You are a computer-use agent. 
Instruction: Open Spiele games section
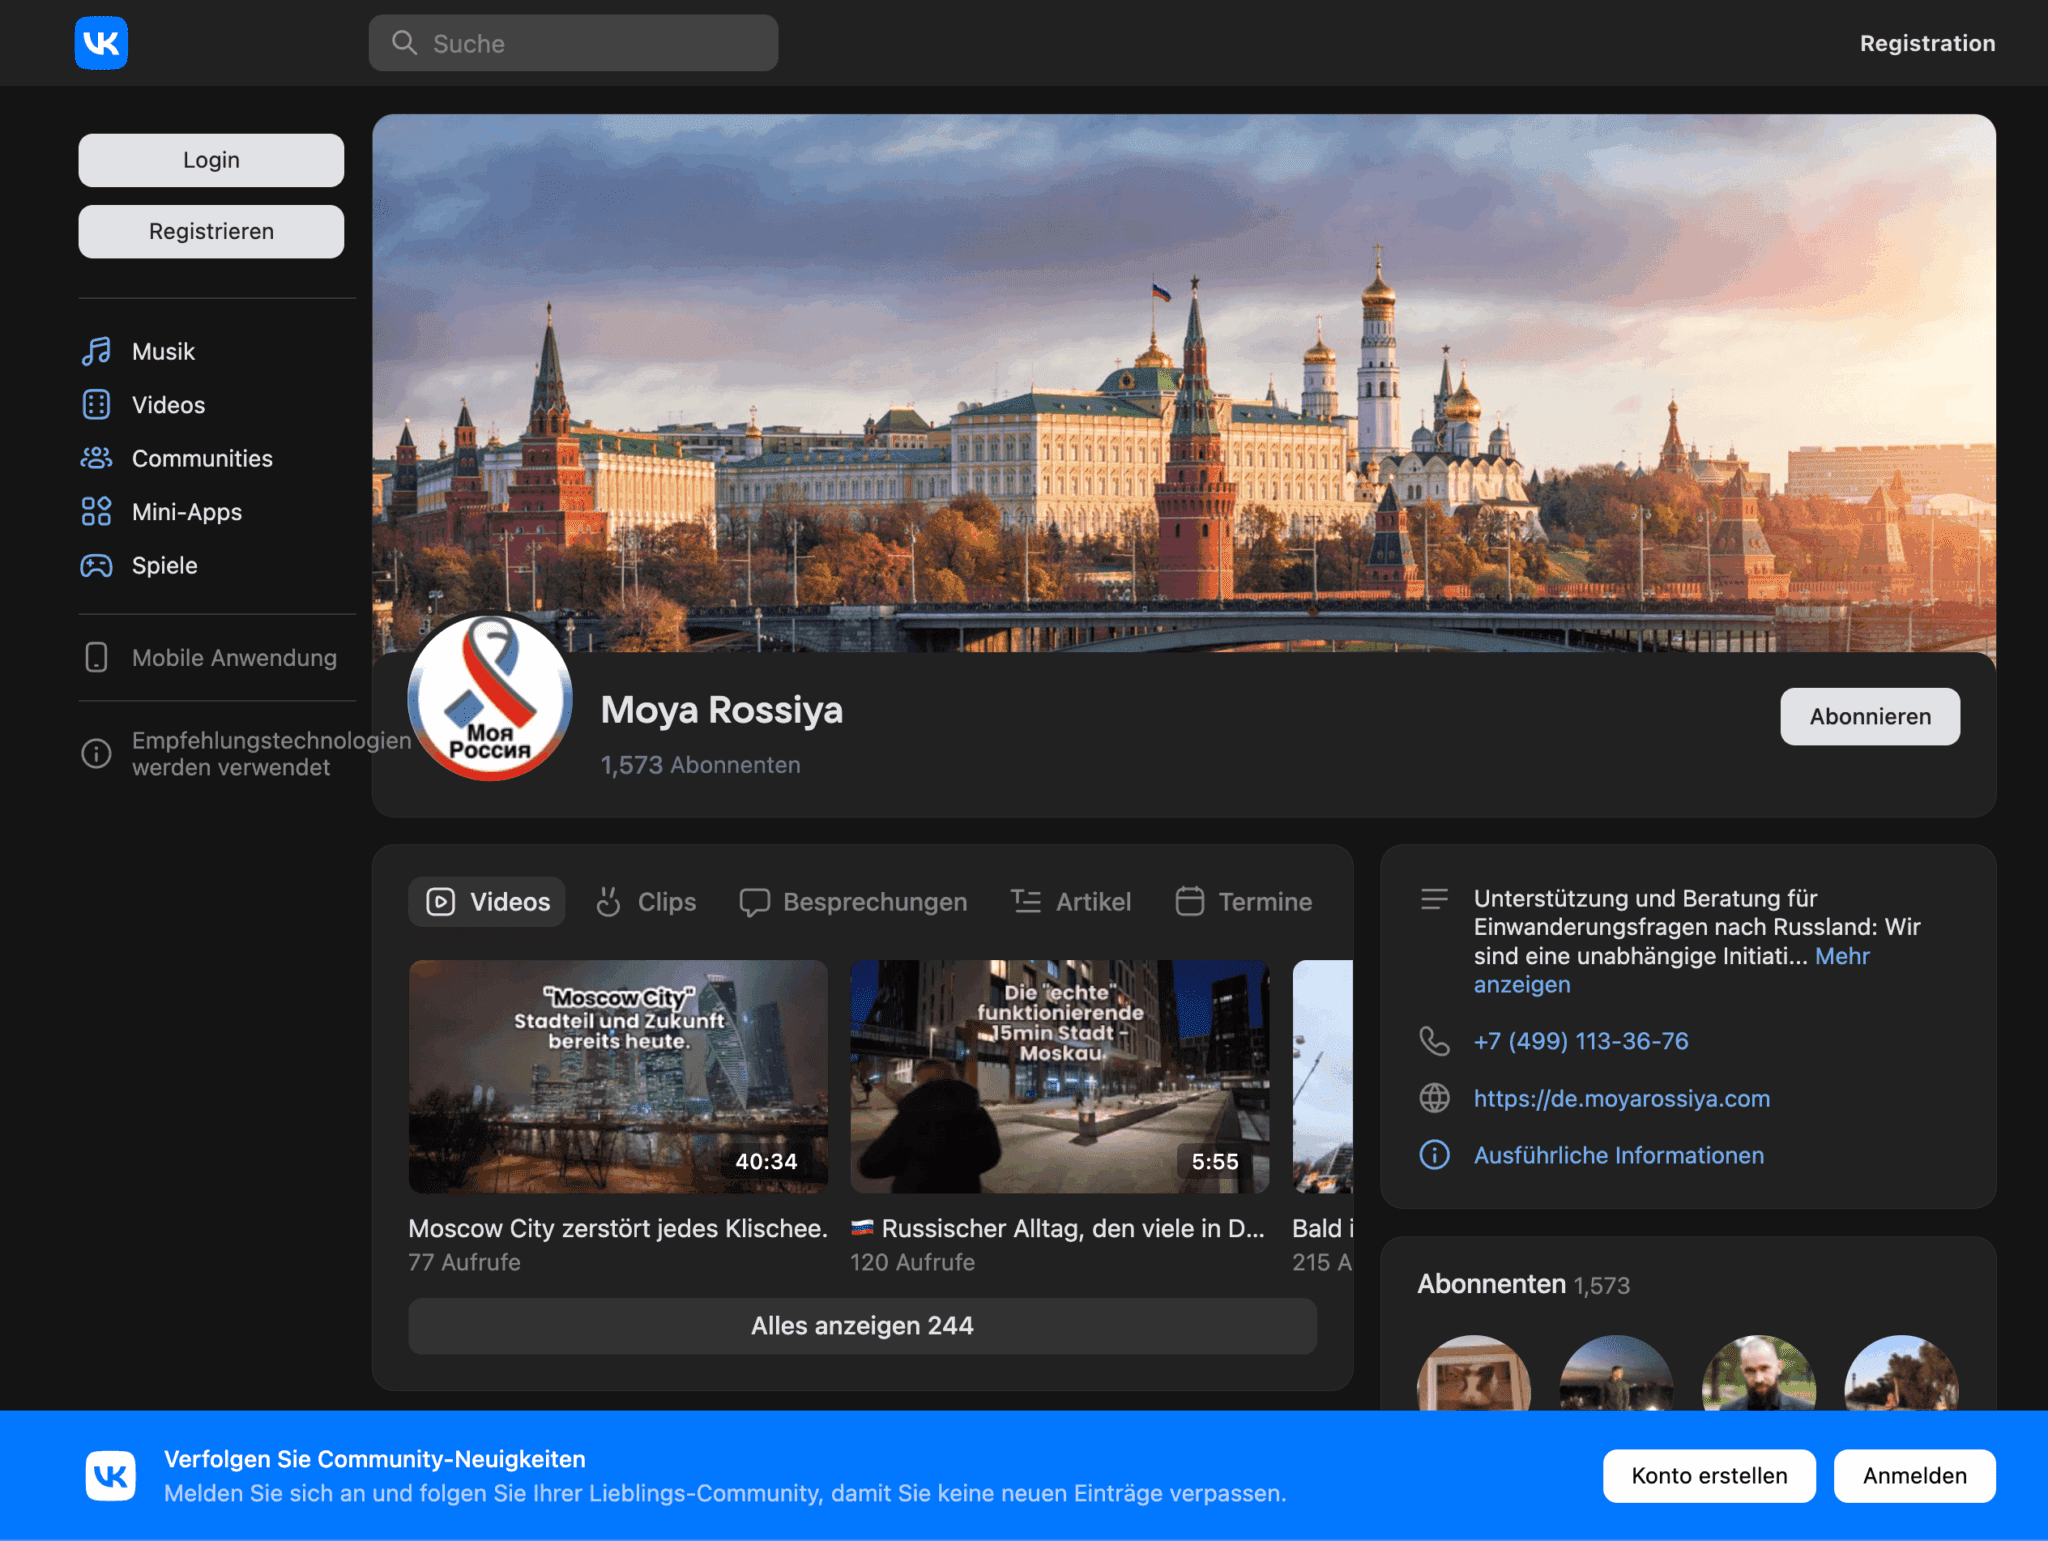point(165,566)
